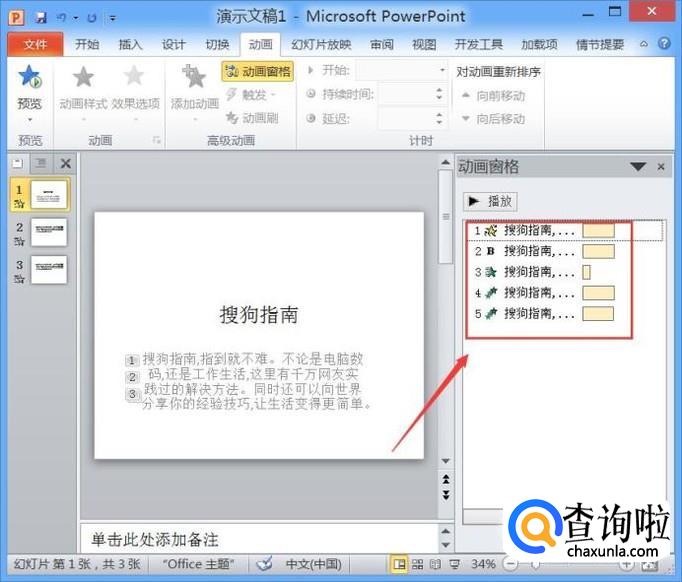The image size is (682, 582).
Task: Click the notes area 单击此处添加备注
Action: 259,539
